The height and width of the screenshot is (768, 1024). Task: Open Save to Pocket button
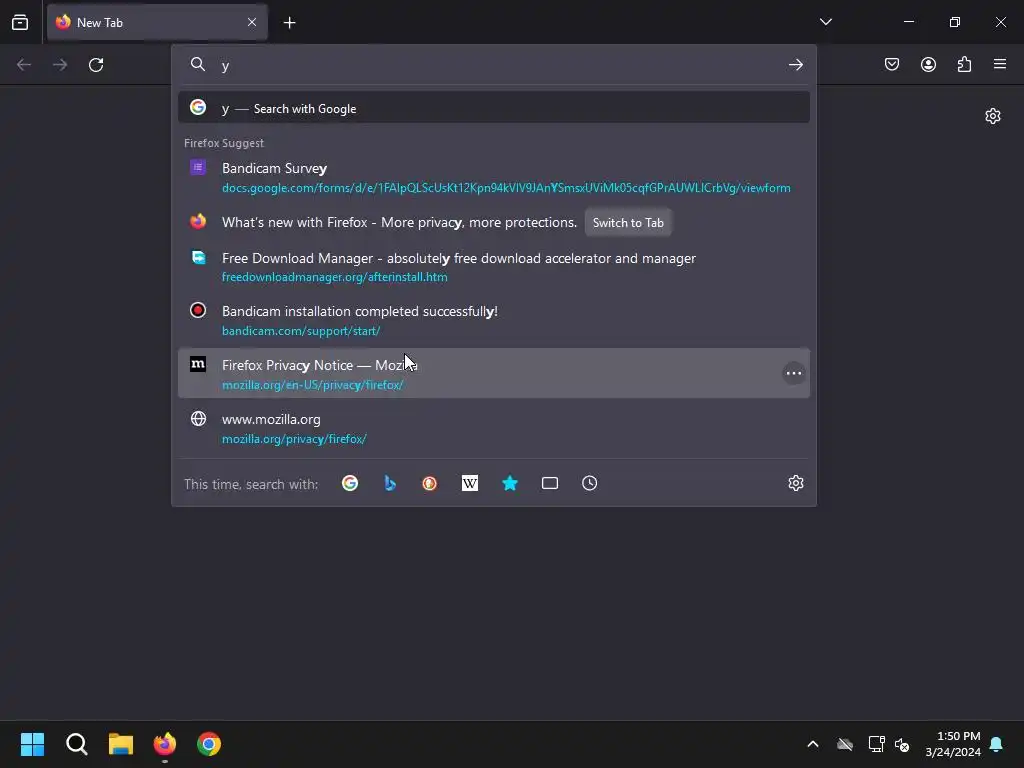[891, 64]
